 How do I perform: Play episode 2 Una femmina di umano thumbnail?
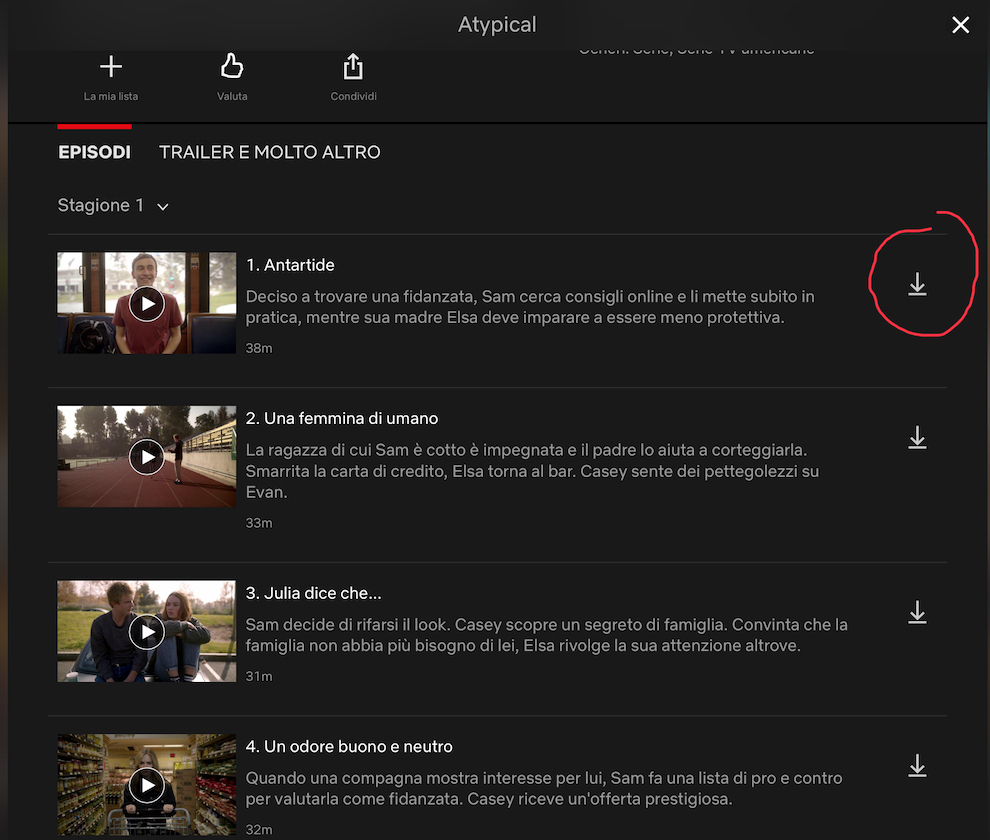coord(146,457)
